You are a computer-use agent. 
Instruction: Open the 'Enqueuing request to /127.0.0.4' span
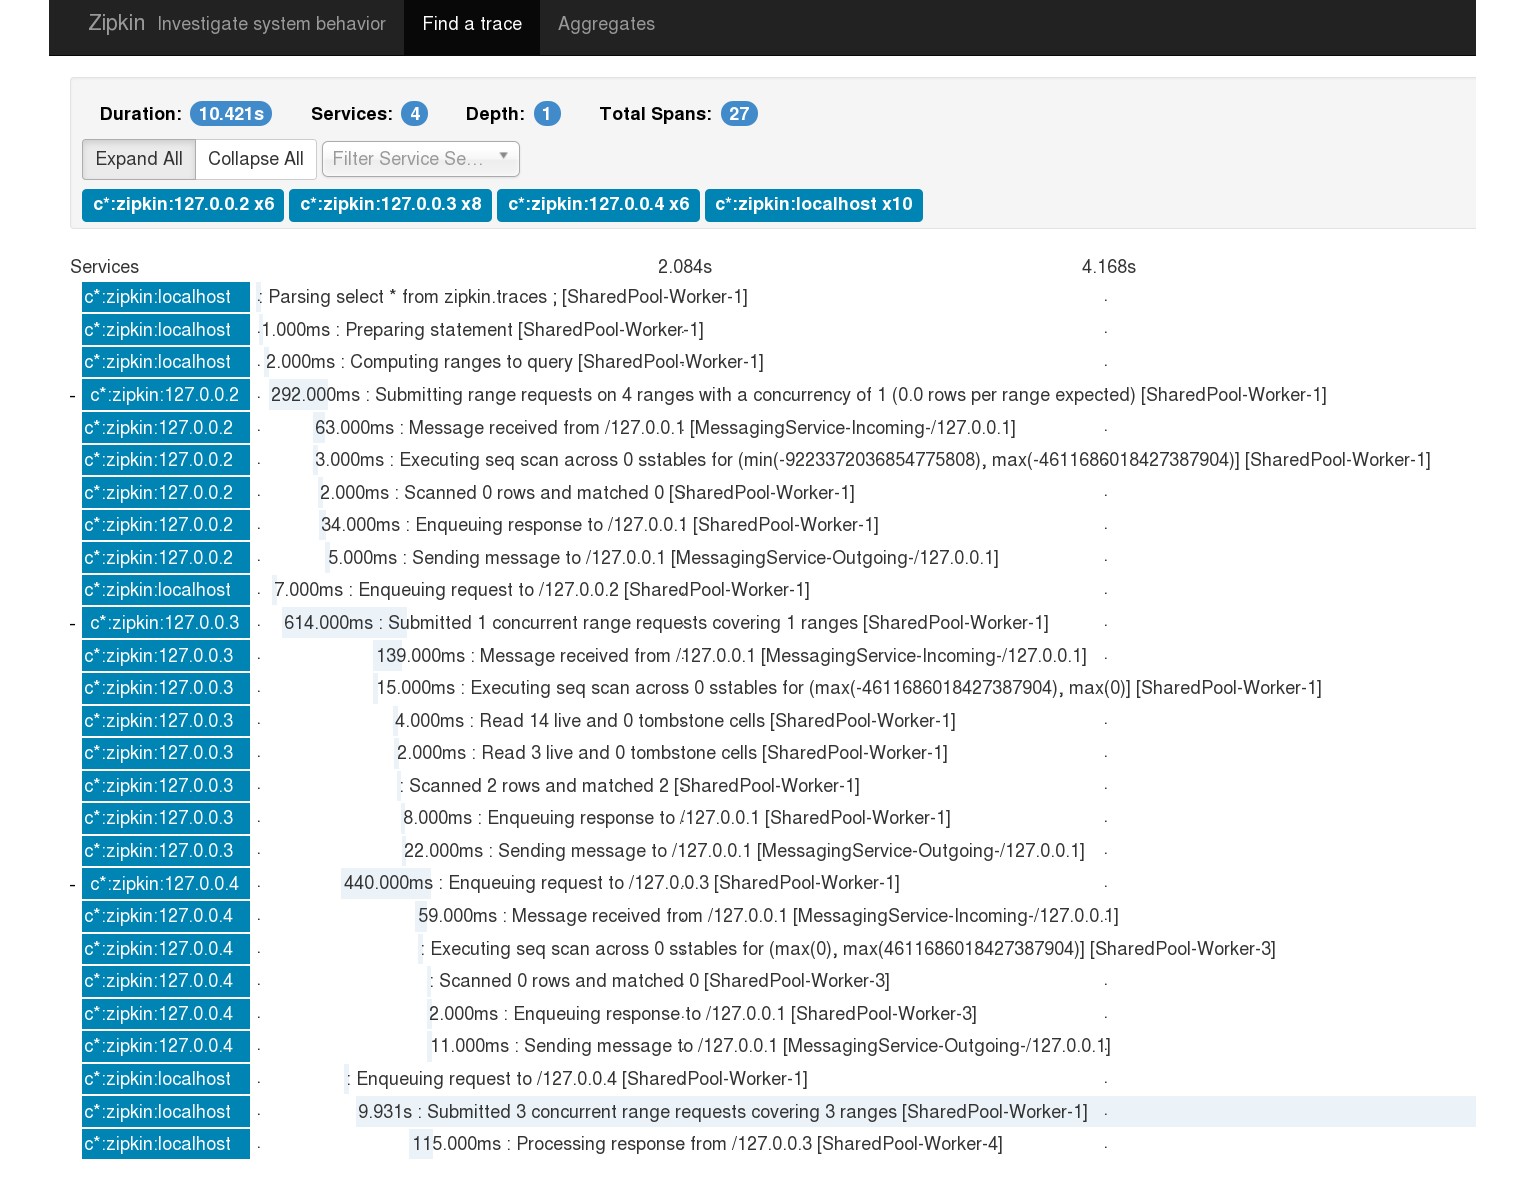coord(577,1079)
